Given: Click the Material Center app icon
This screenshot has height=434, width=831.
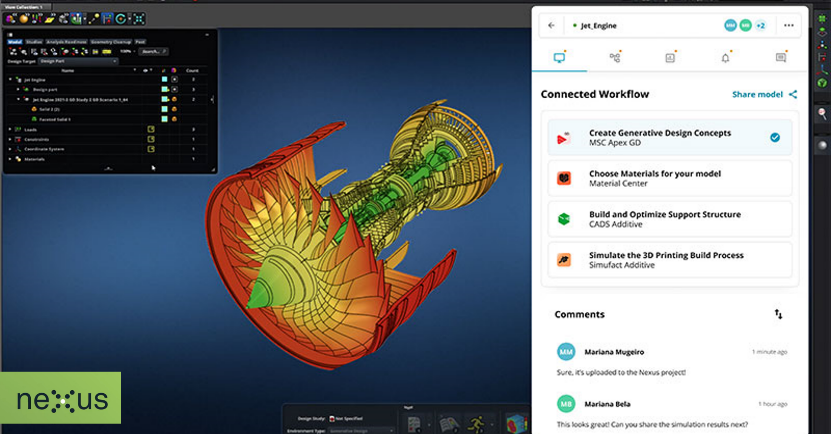Looking at the screenshot, I should pyautogui.click(x=564, y=179).
